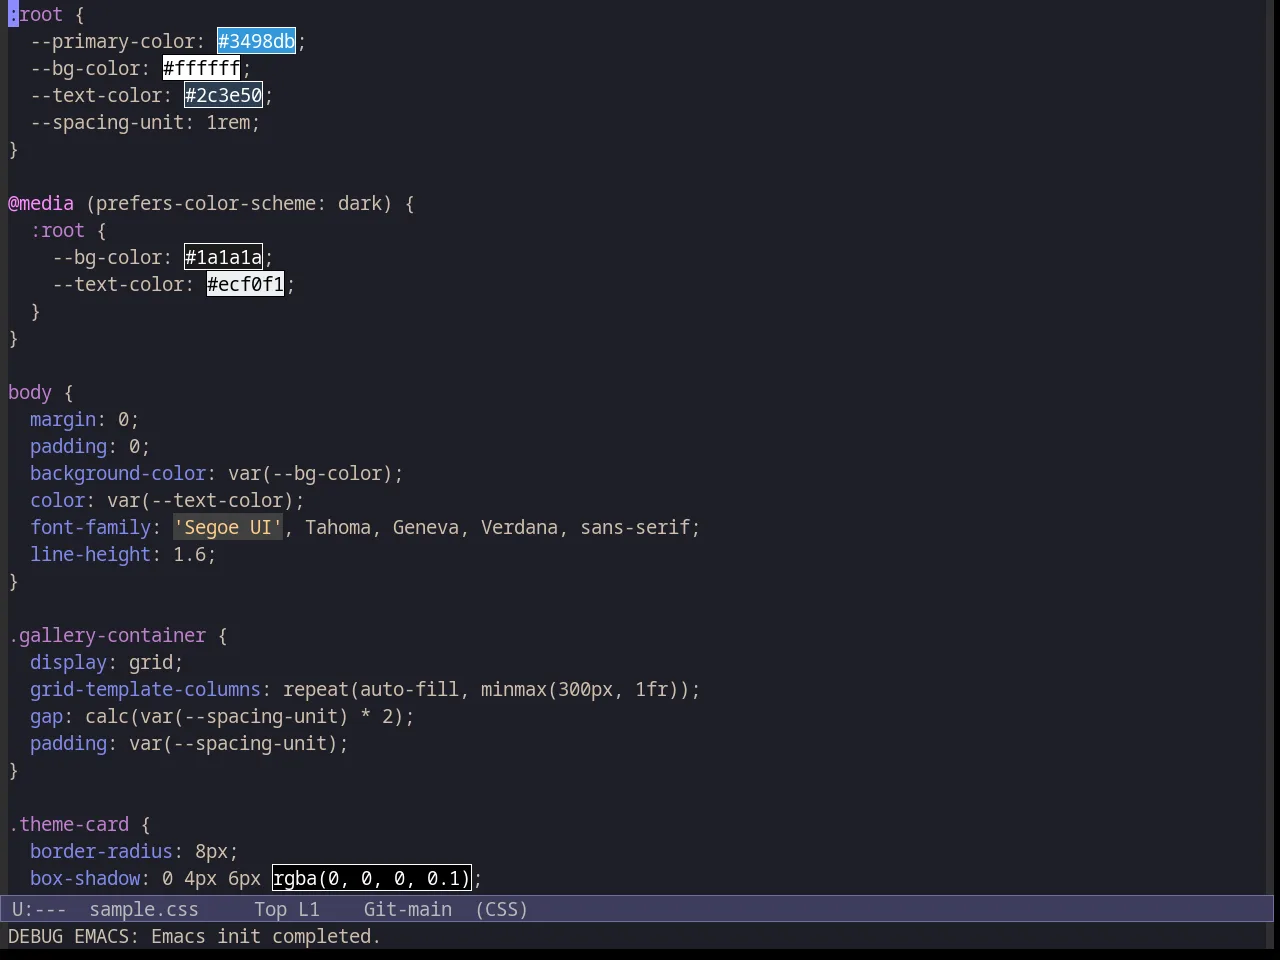
Task: Click the #2c3e50 text color value
Action: click(x=223, y=95)
